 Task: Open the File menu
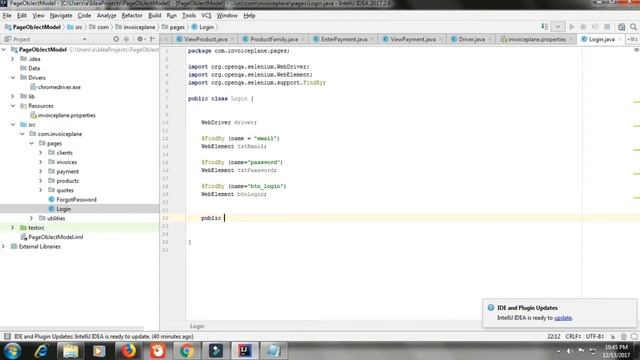[7, 16]
